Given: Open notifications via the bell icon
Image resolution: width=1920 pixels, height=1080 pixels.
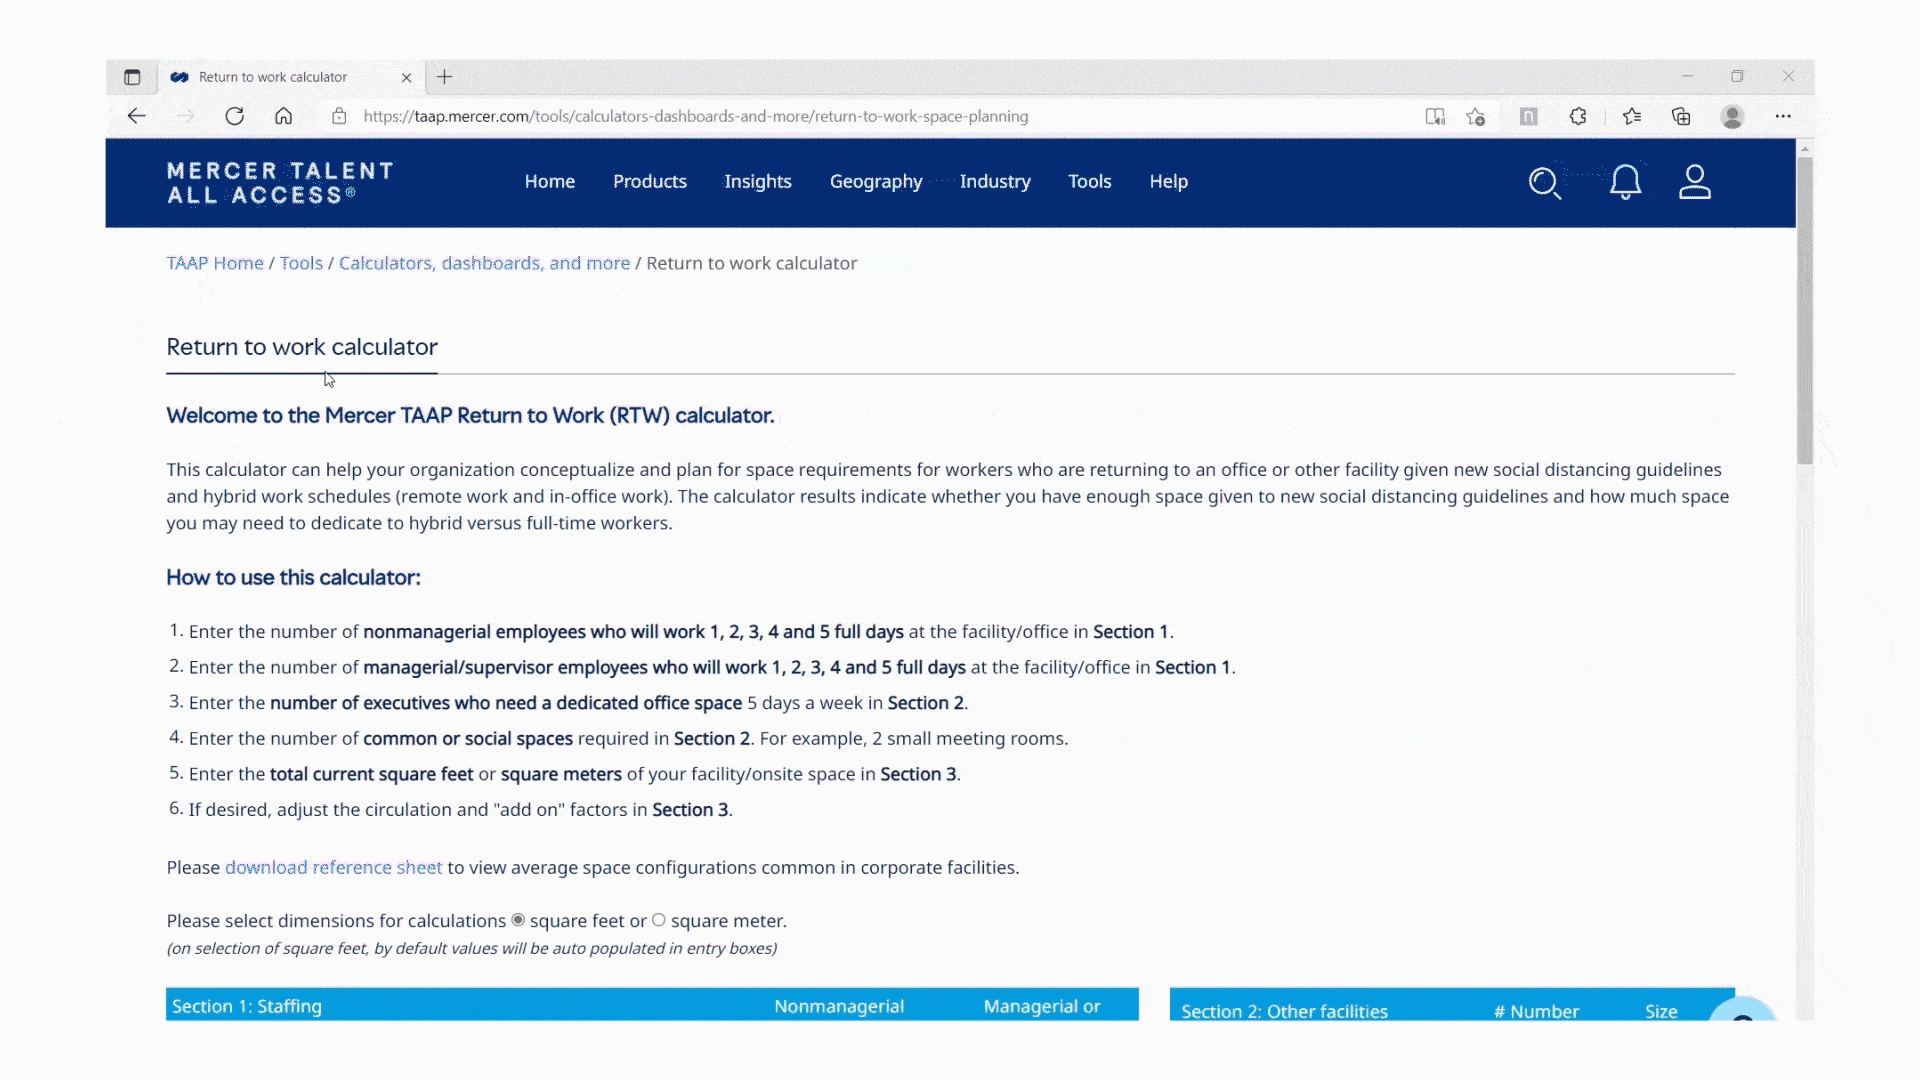Looking at the screenshot, I should pos(1624,183).
